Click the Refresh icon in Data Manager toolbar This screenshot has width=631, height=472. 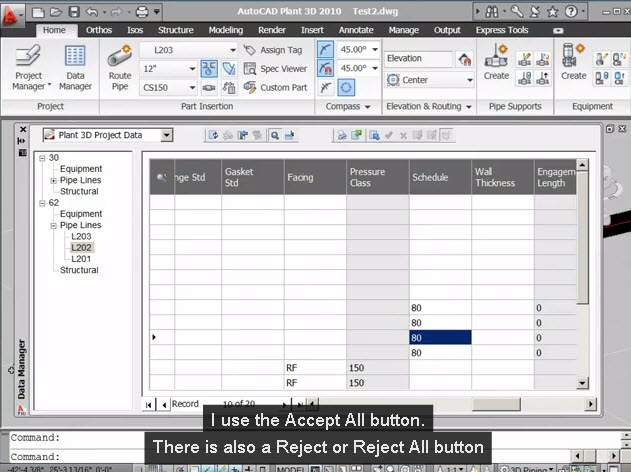click(213, 135)
